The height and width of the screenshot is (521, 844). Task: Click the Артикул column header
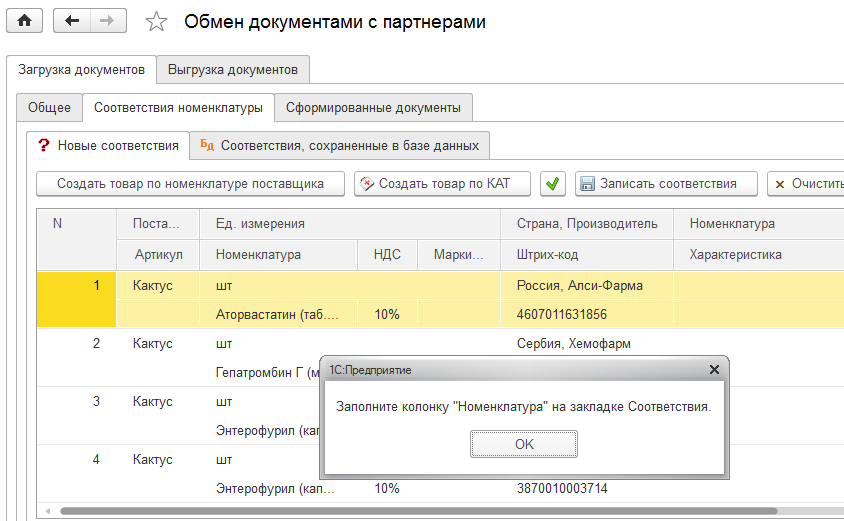[158, 254]
